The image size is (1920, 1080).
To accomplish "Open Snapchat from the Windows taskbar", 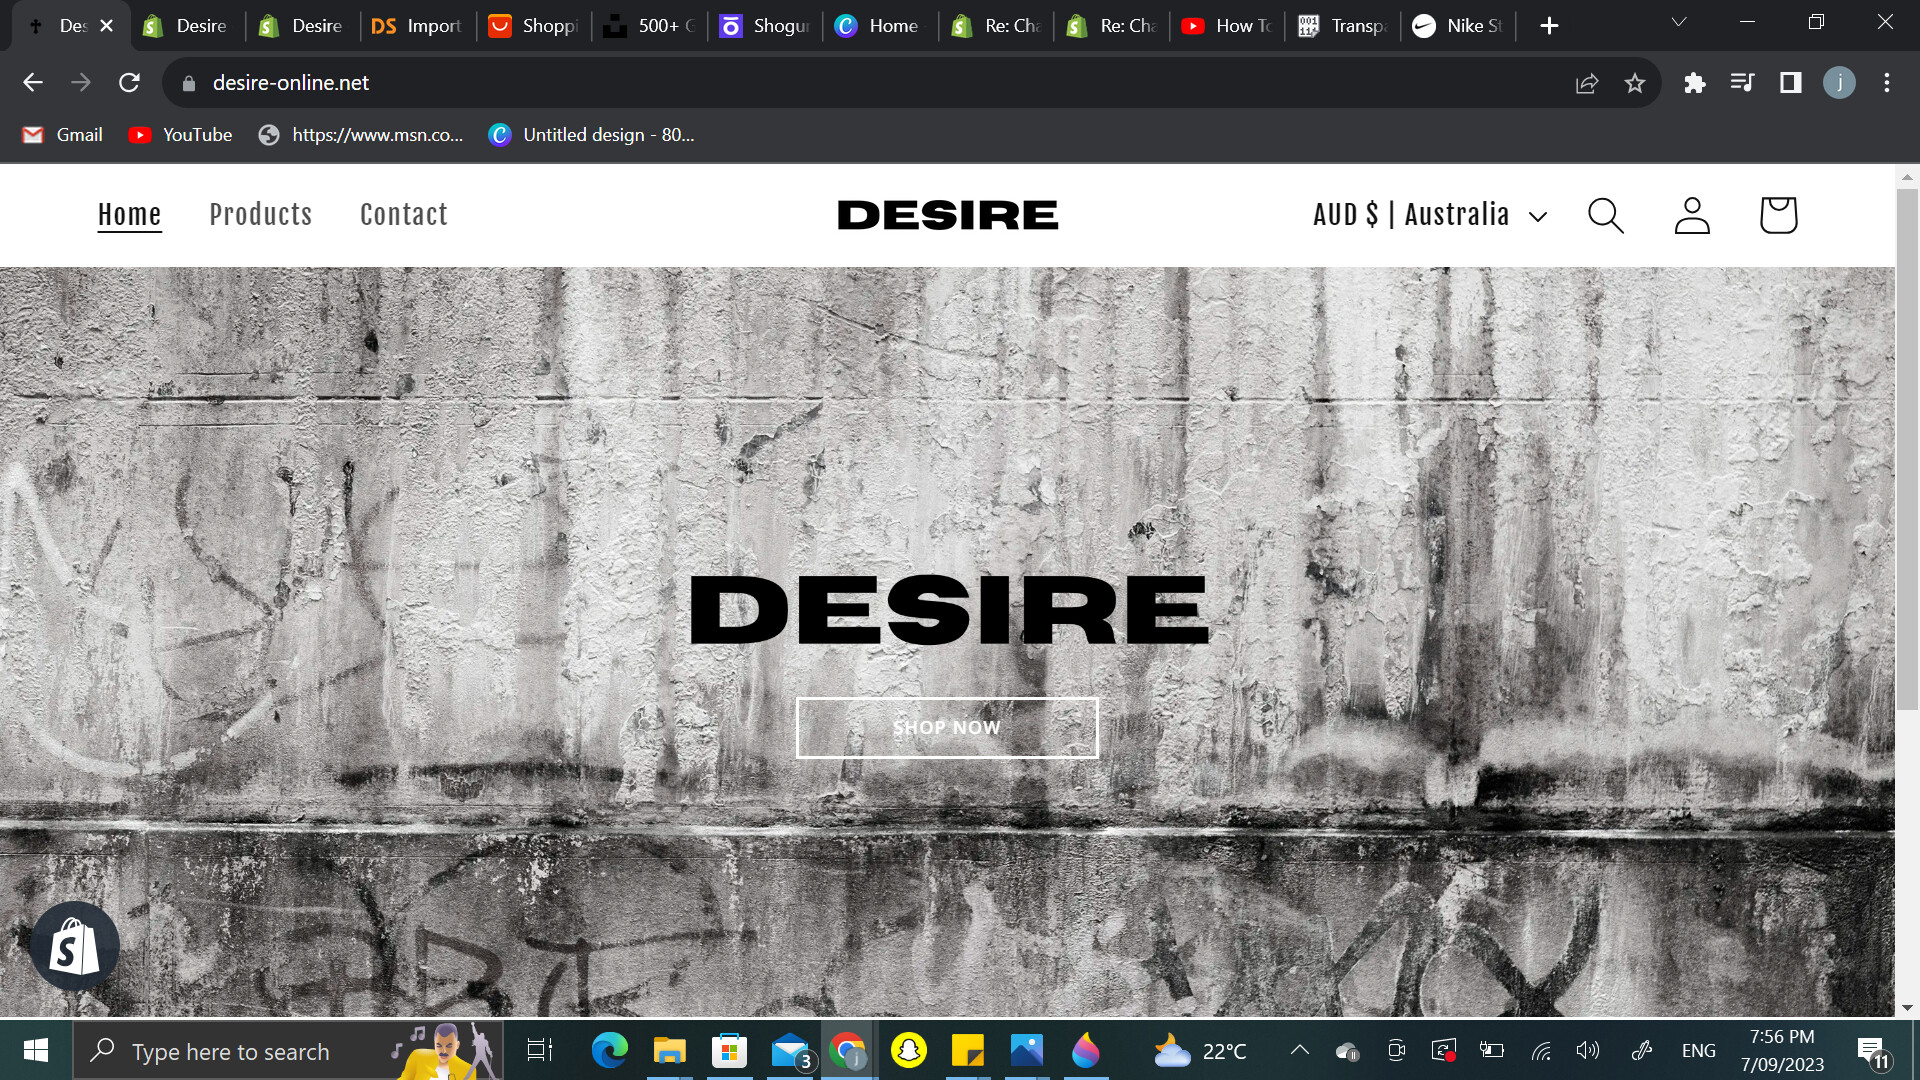I will point(908,1051).
